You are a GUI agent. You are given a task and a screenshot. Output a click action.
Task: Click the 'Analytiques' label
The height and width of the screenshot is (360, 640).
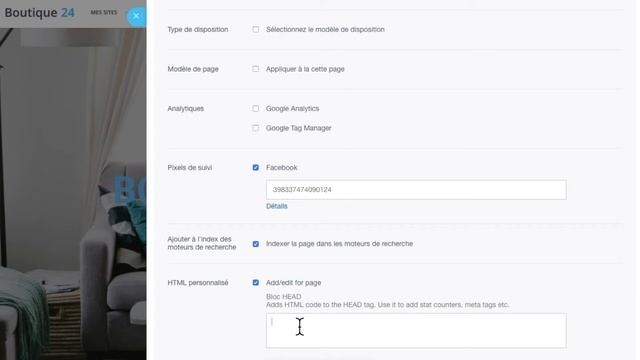[x=186, y=109]
